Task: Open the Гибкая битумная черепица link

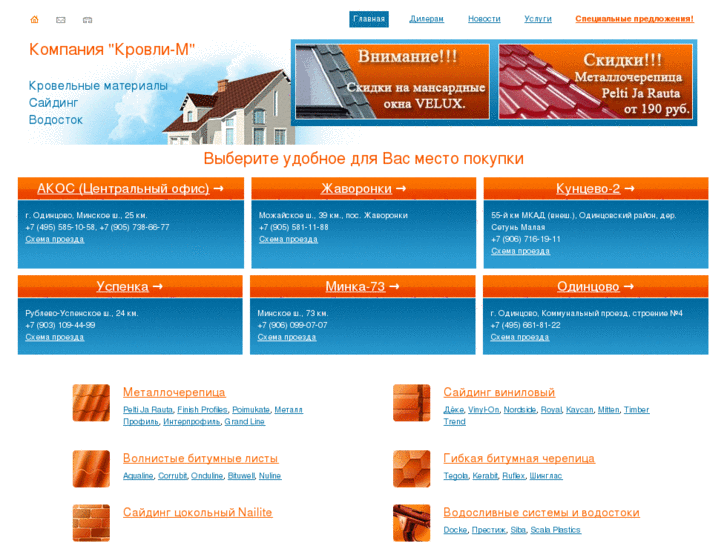Action: point(519,458)
